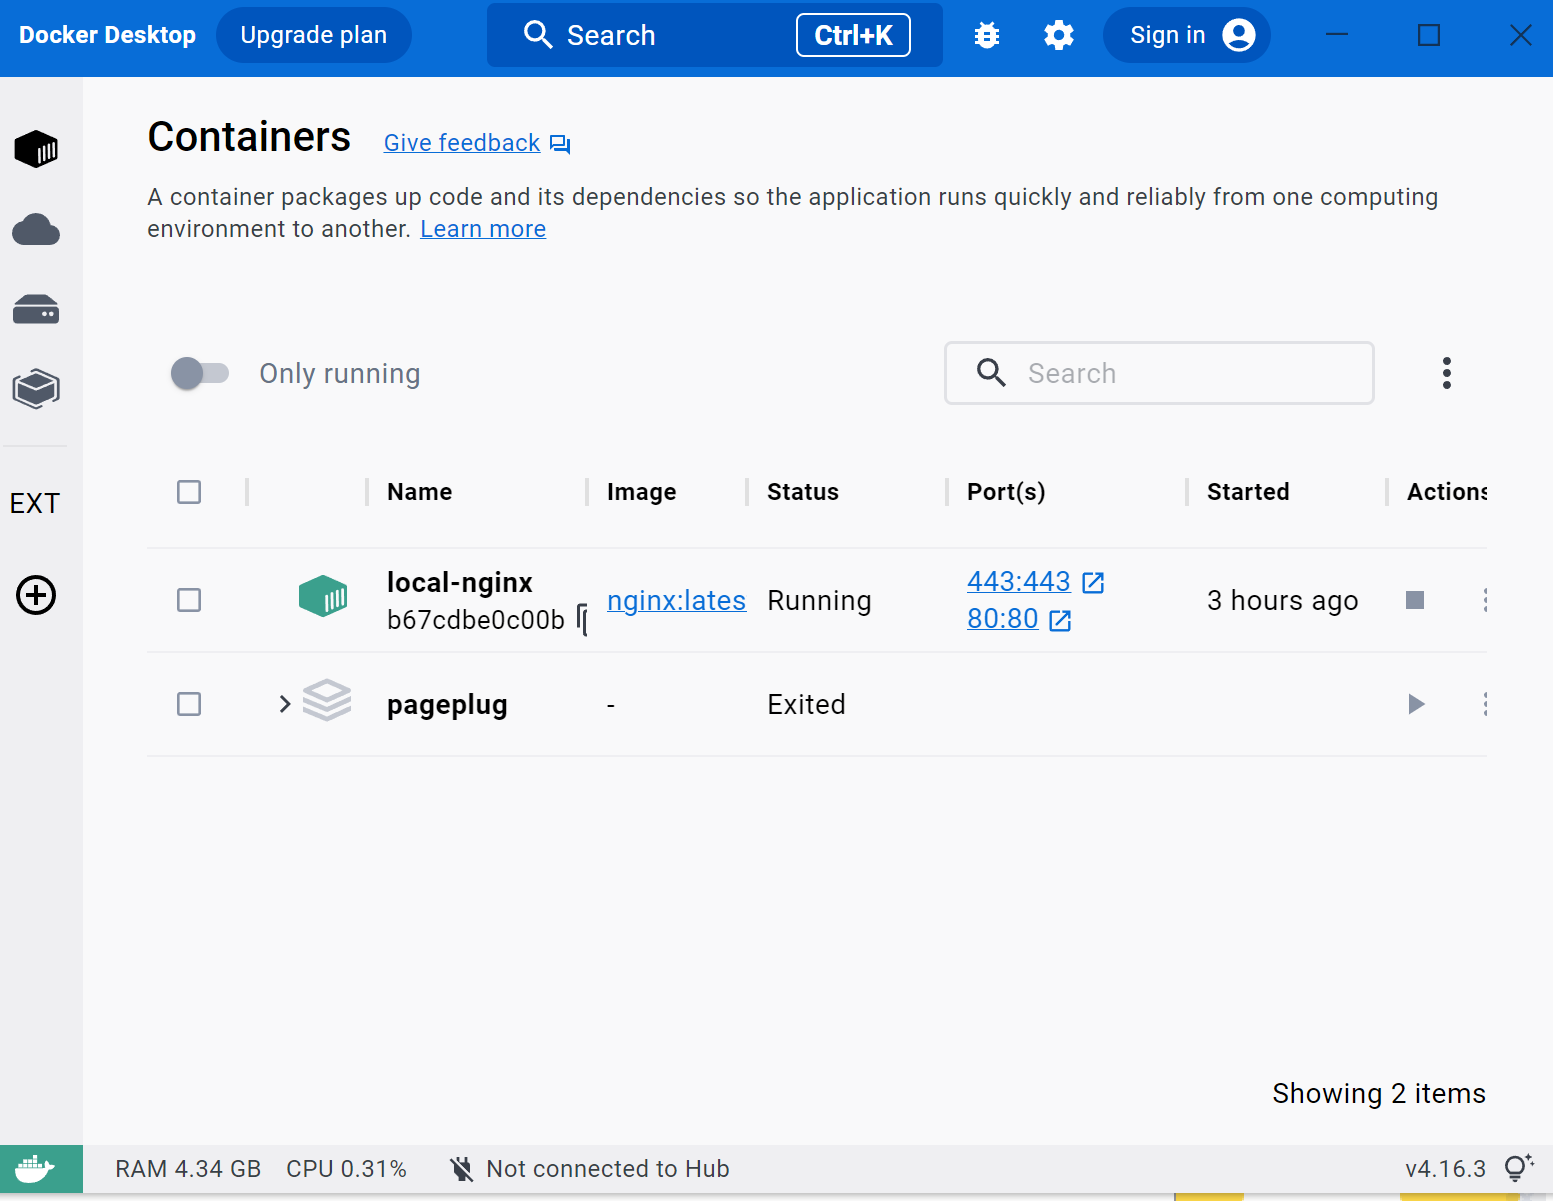Viewport: 1553px width, 1201px height.
Task: Sort by Image column header
Action: pos(642,492)
